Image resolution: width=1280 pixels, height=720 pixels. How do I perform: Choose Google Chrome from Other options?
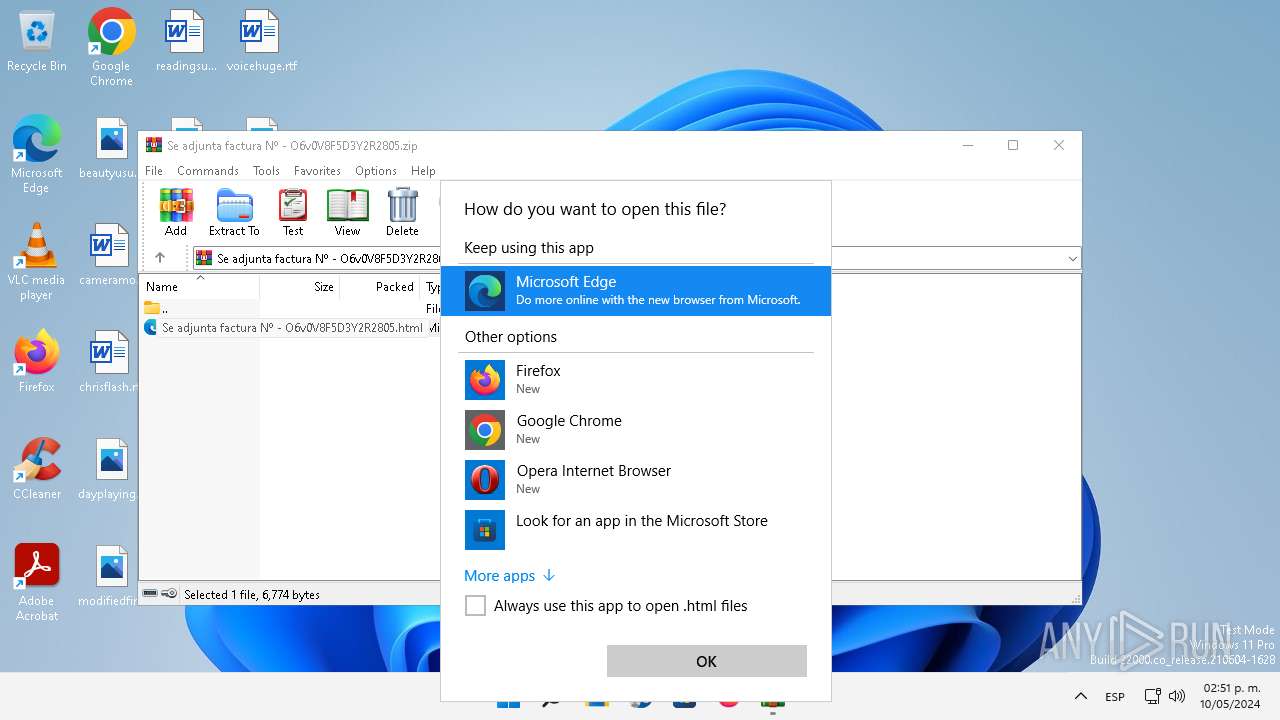point(636,430)
